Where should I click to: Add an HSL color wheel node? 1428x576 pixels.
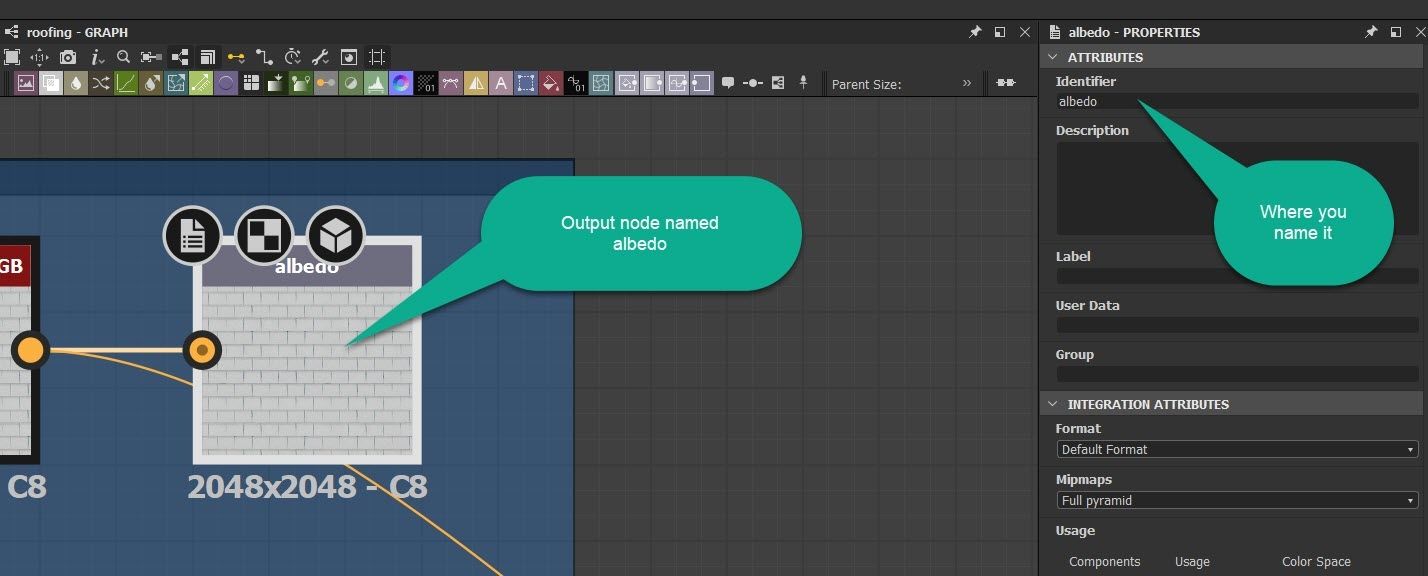tap(401, 84)
